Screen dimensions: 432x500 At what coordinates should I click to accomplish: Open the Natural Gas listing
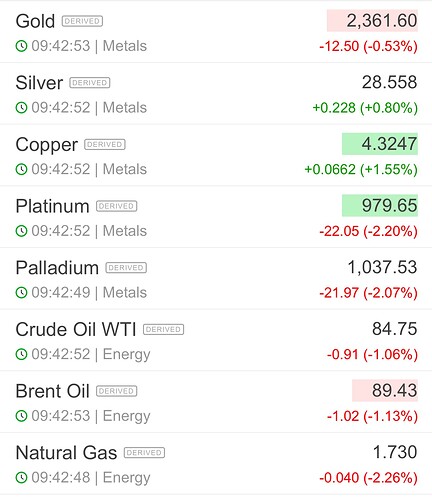click(x=66, y=453)
